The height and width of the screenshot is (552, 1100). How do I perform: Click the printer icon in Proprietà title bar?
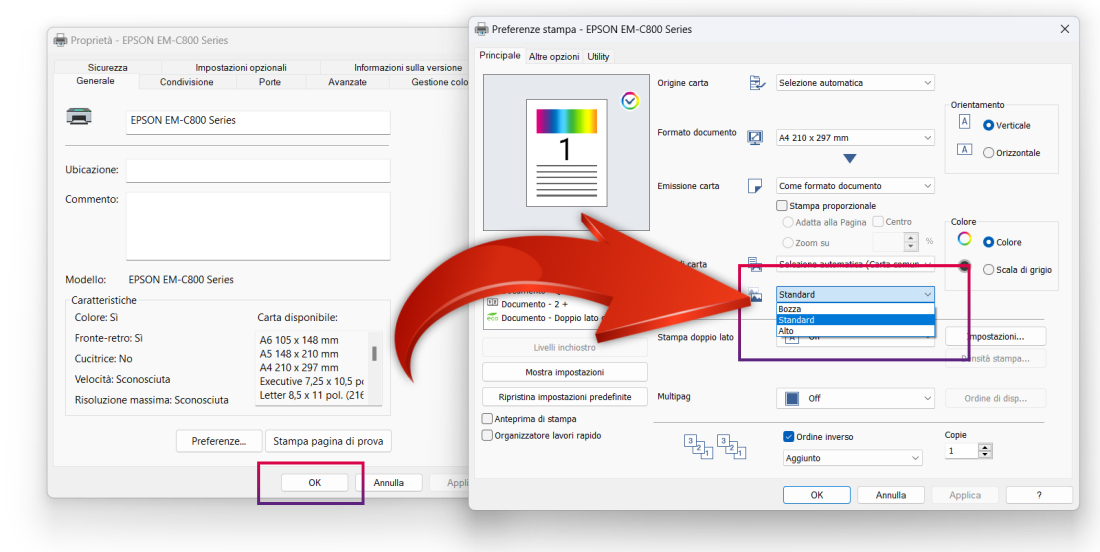click(61, 41)
